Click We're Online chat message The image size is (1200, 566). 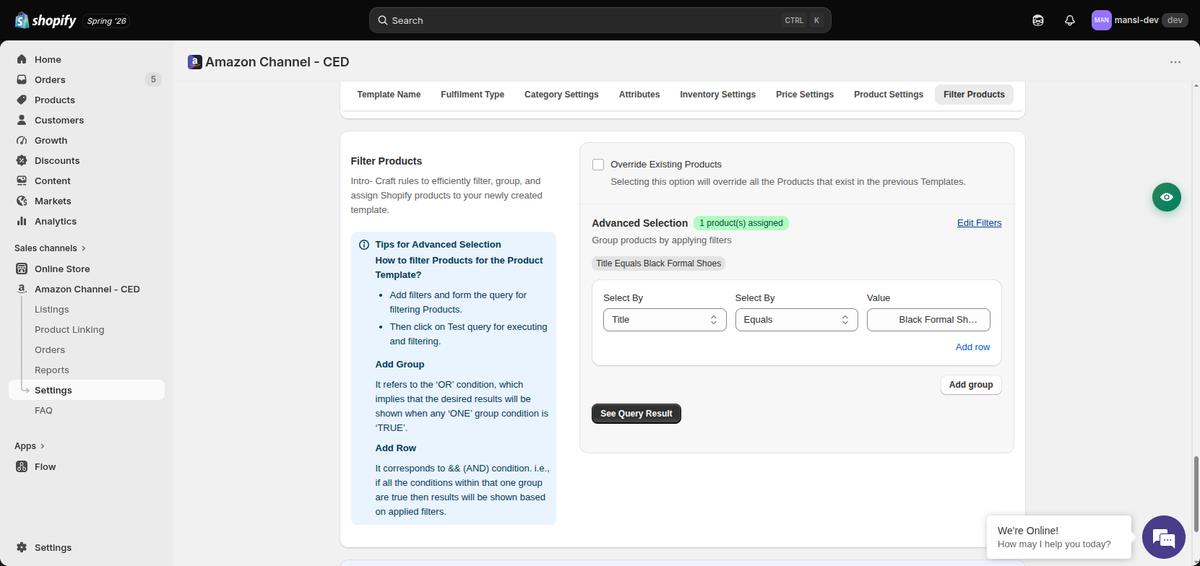(x=1058, y=537)
